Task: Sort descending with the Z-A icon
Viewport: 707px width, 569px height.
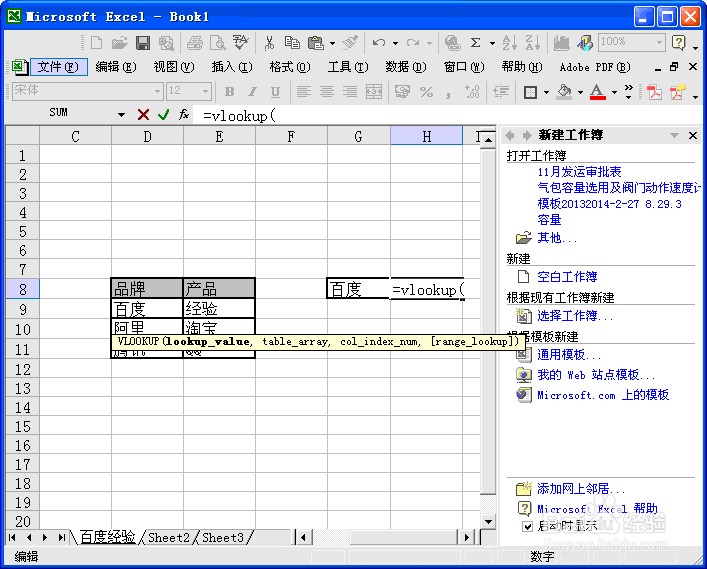Action: (533, 43)
